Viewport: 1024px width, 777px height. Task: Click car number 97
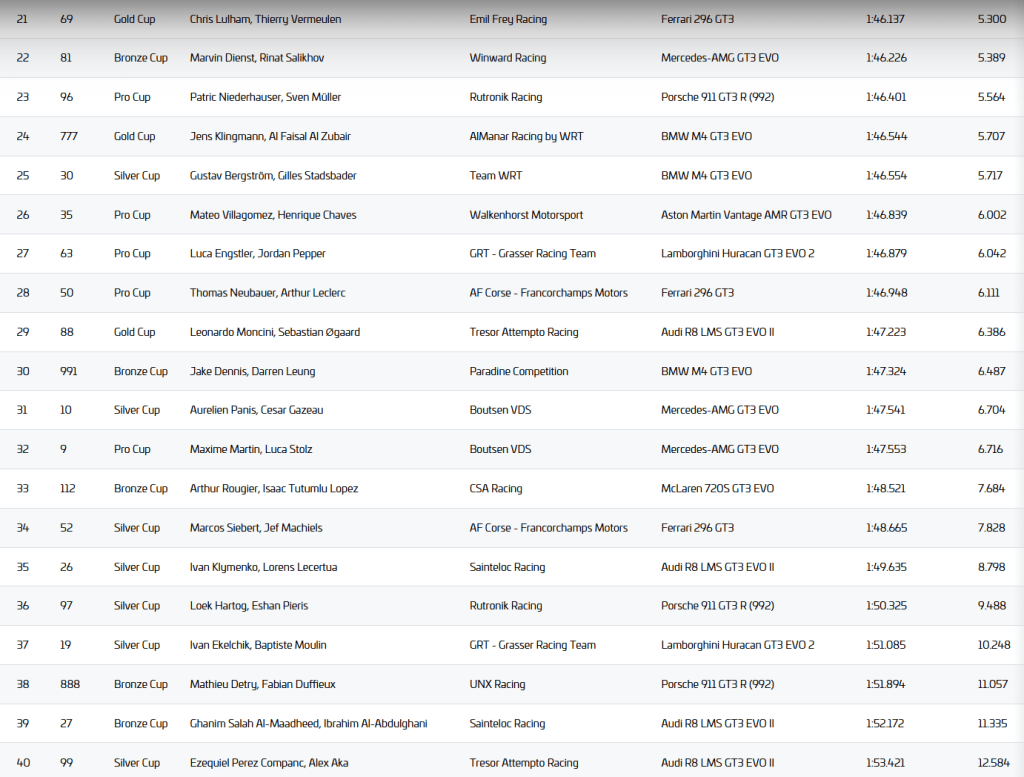coord(67,605)
